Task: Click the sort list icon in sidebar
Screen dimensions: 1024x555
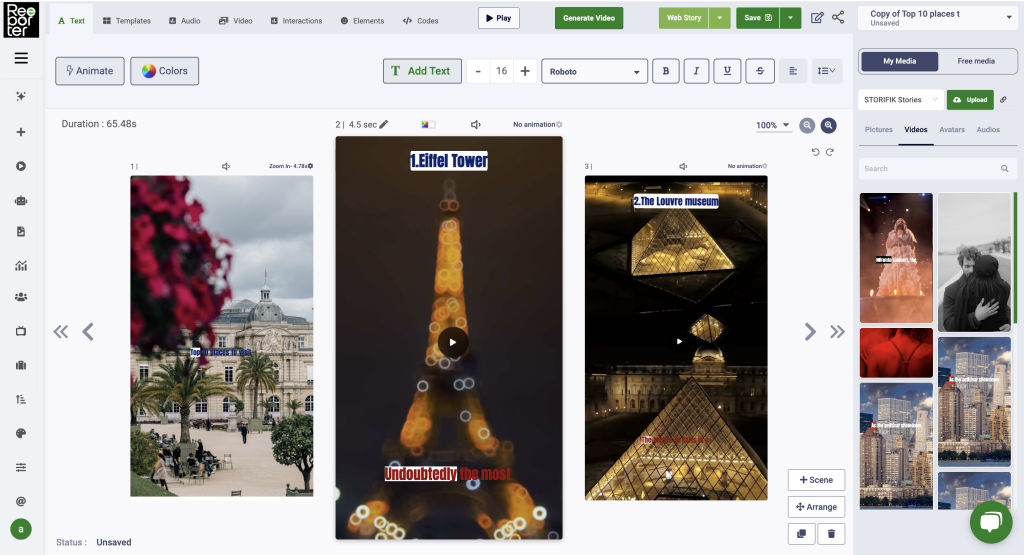Action: tap(21, 399)
